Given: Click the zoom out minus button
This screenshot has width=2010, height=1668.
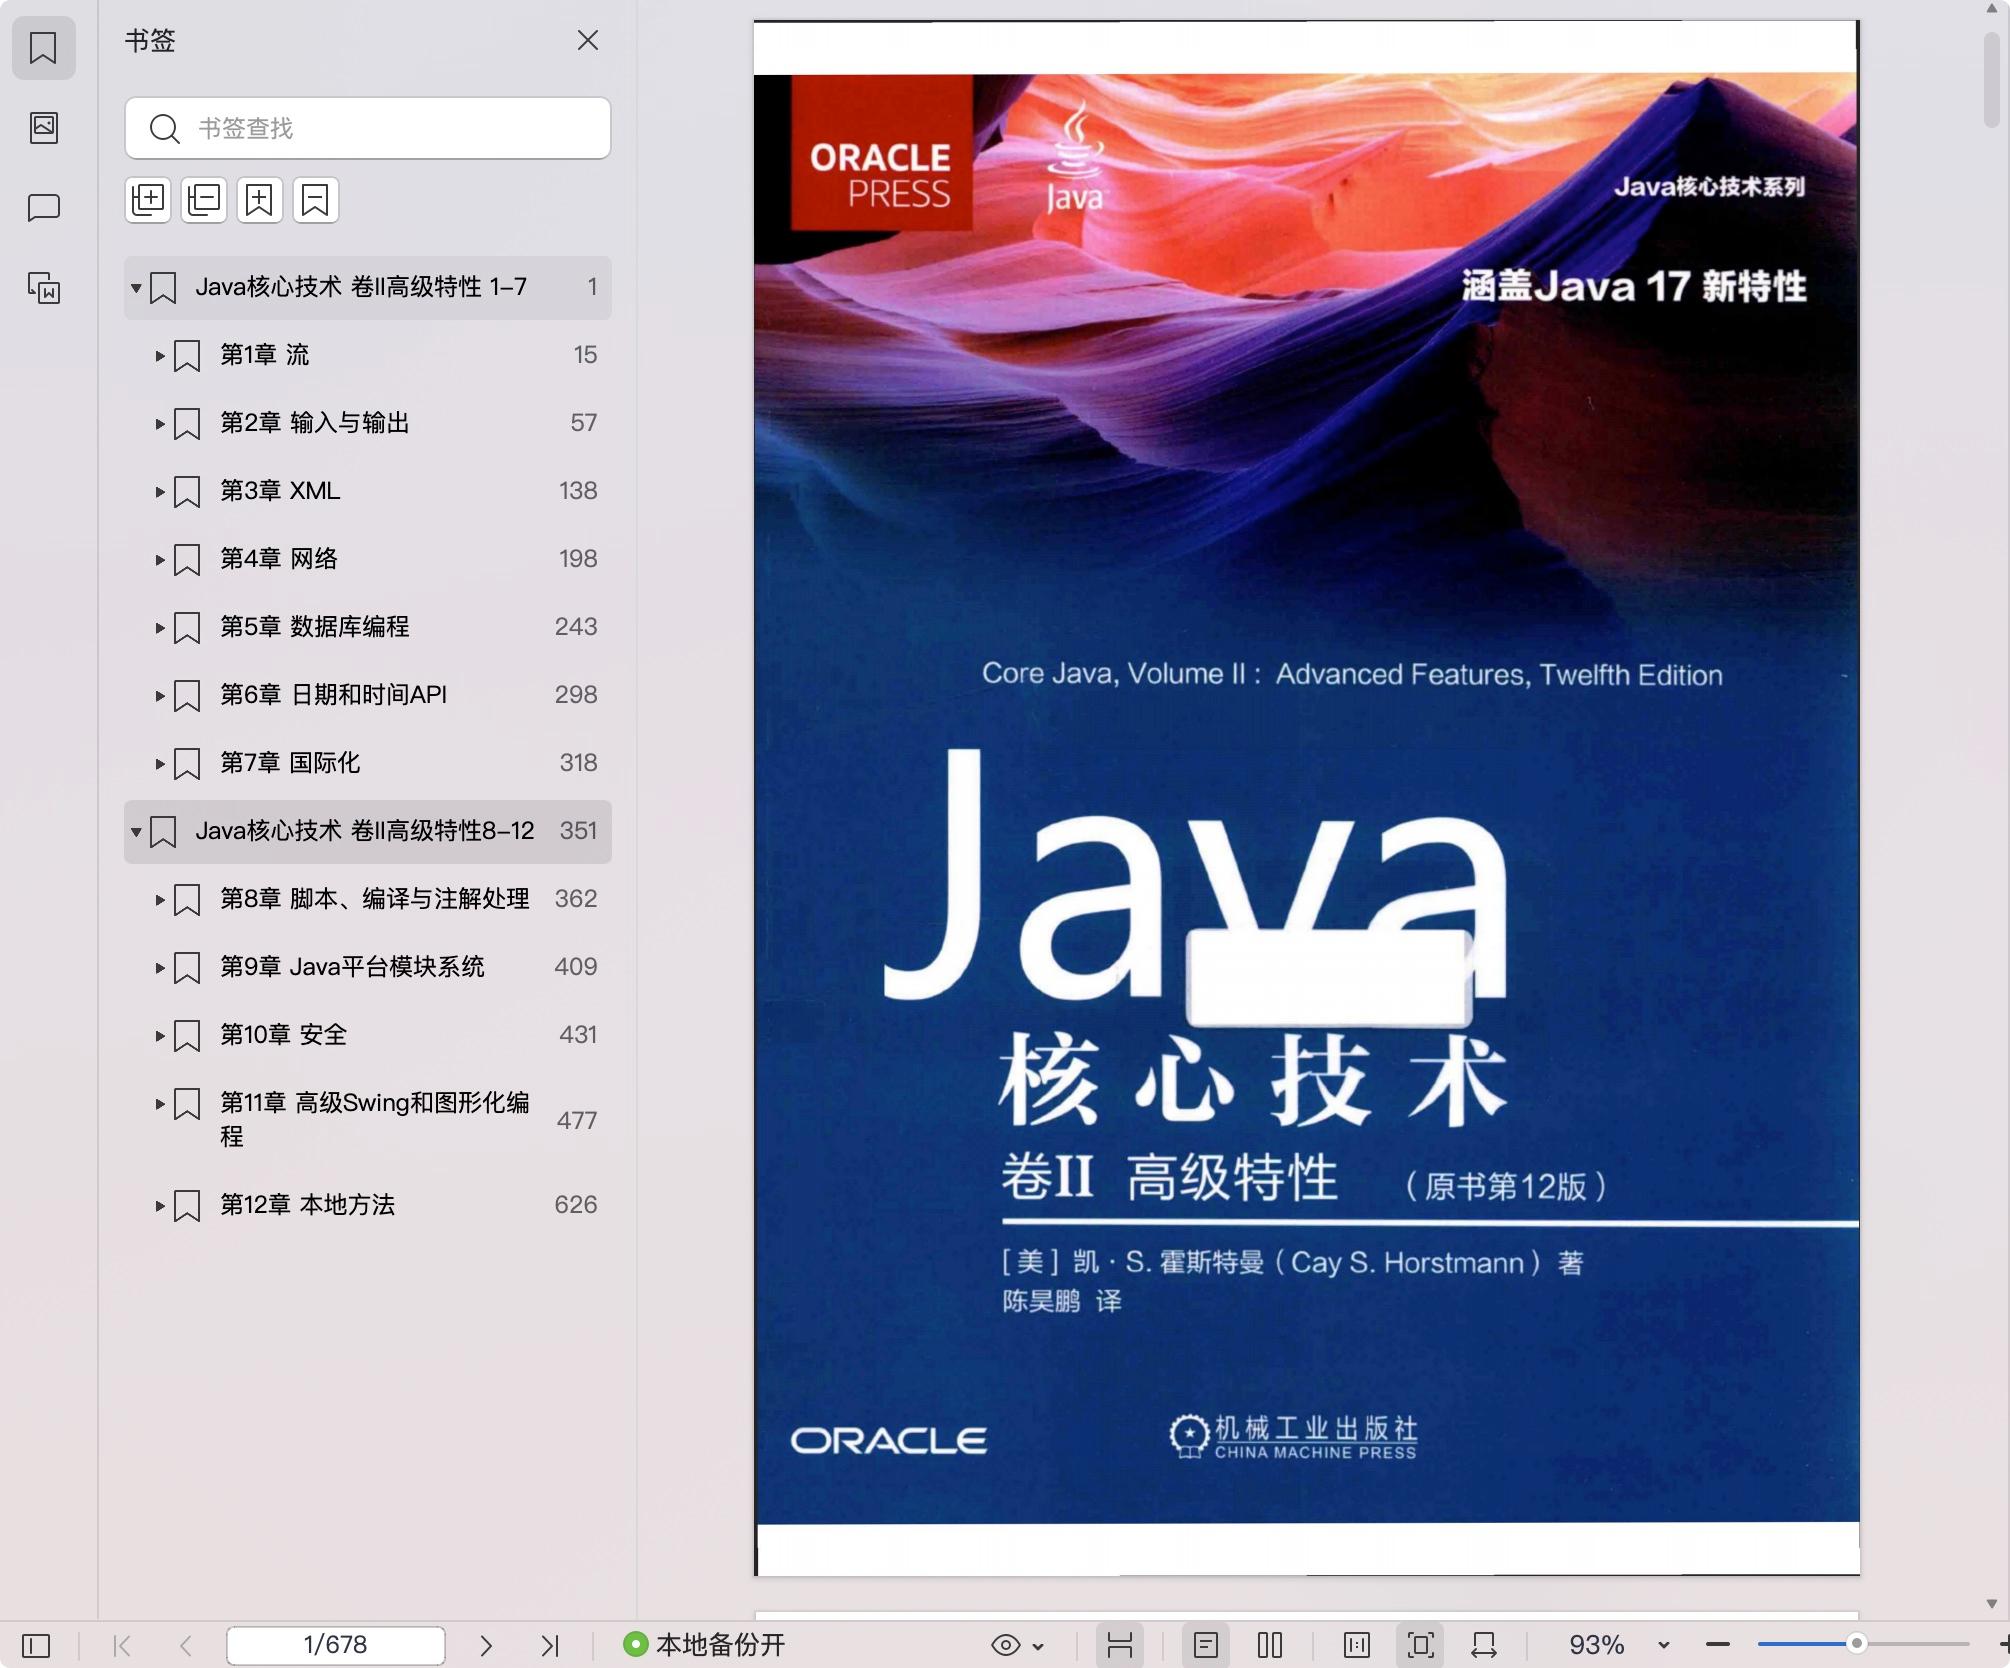Looking at the screenshot, I should pos(1718,1645).
